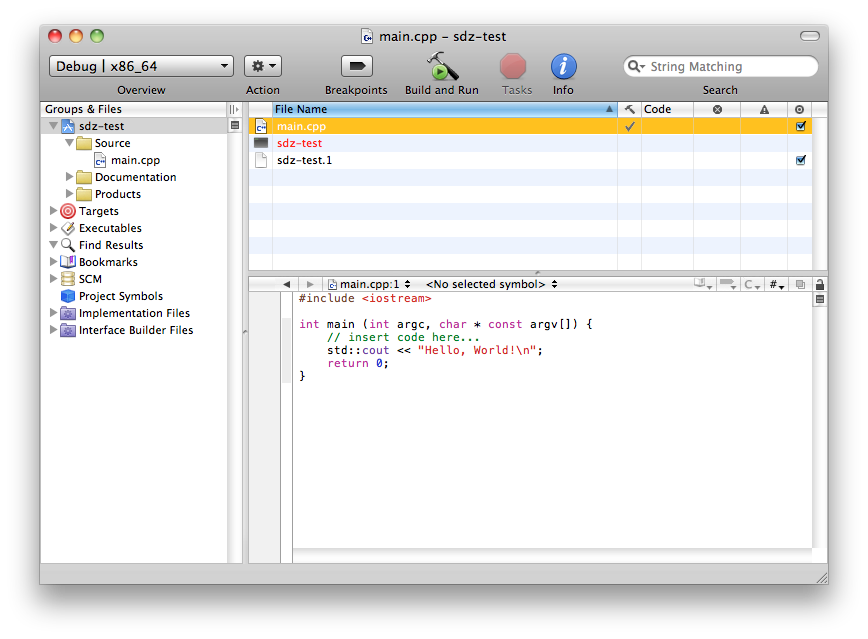
Task: Select the main.cpp row in file list
Action: point(530,126)
